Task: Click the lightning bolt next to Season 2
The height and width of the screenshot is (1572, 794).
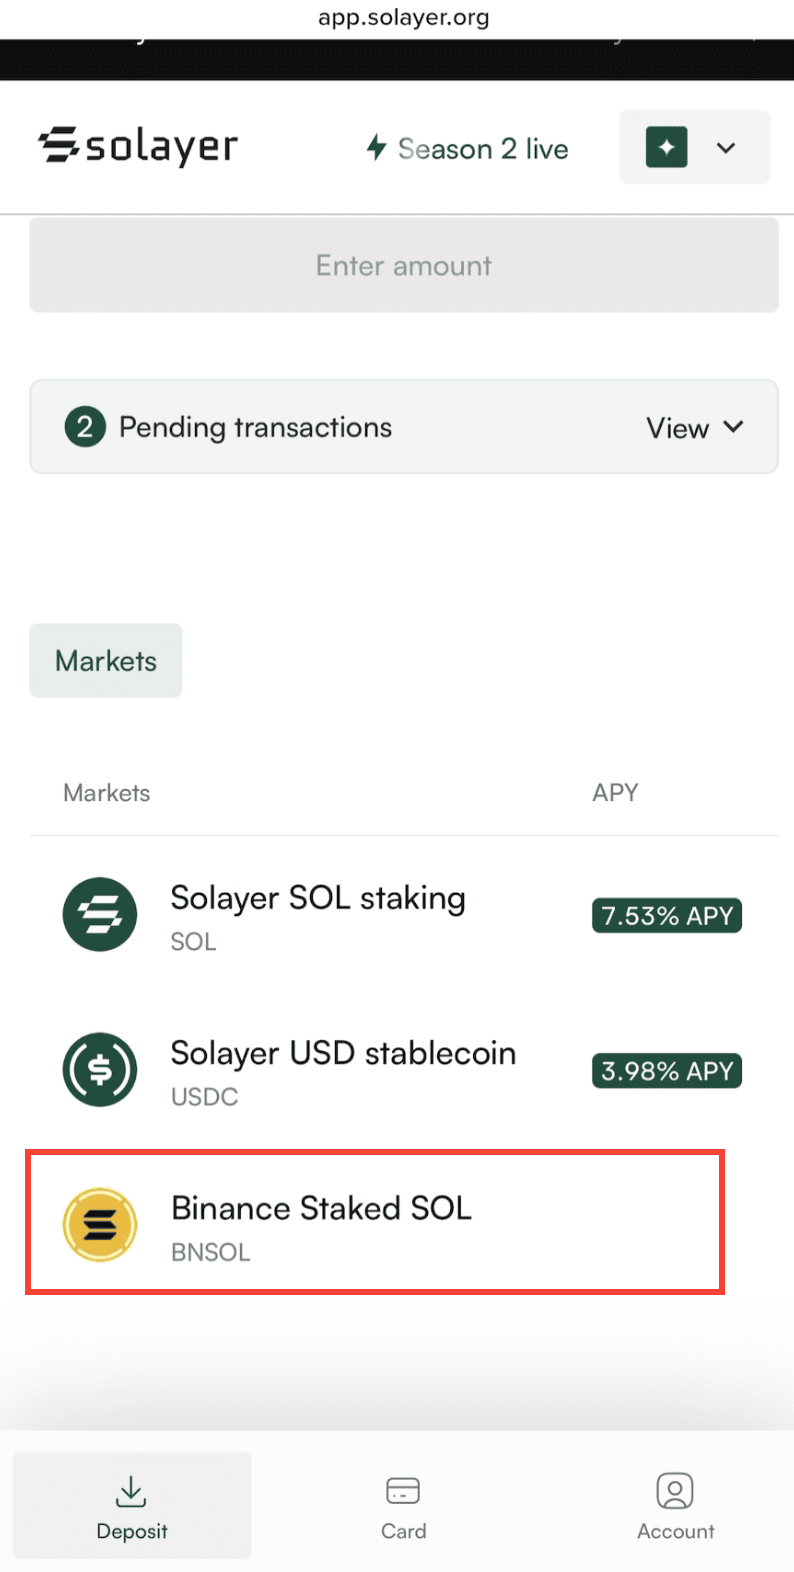Action: click(376, 147)
